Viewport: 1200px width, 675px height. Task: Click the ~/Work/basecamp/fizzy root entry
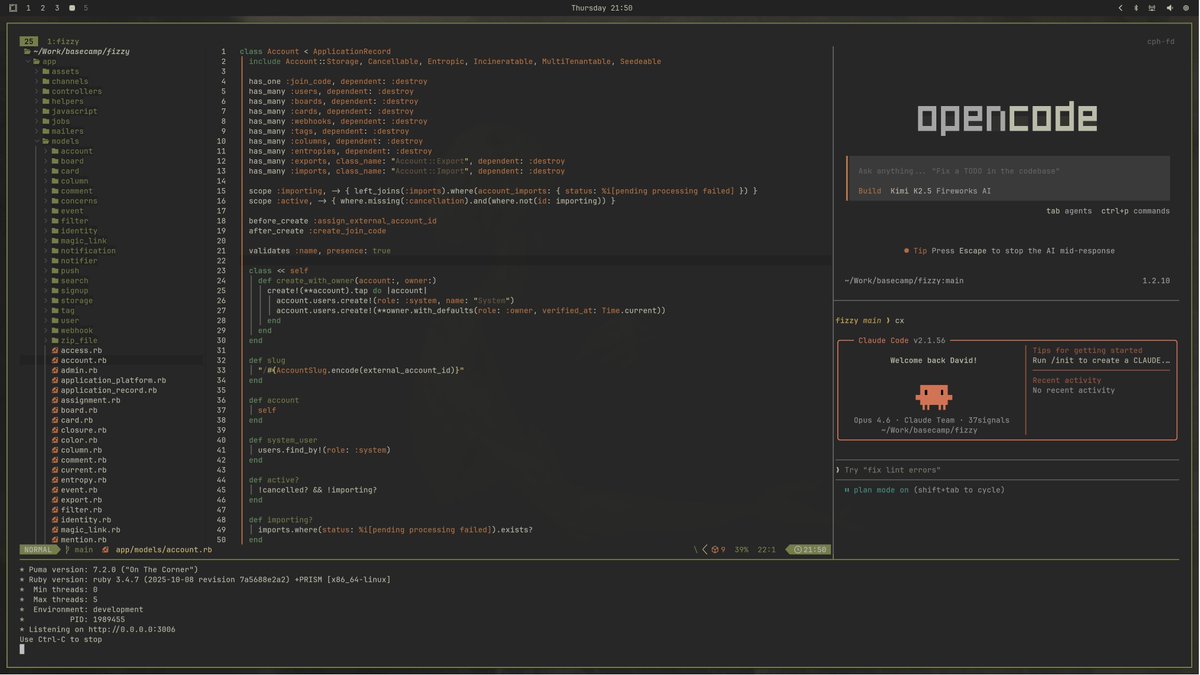pos(81,52)
